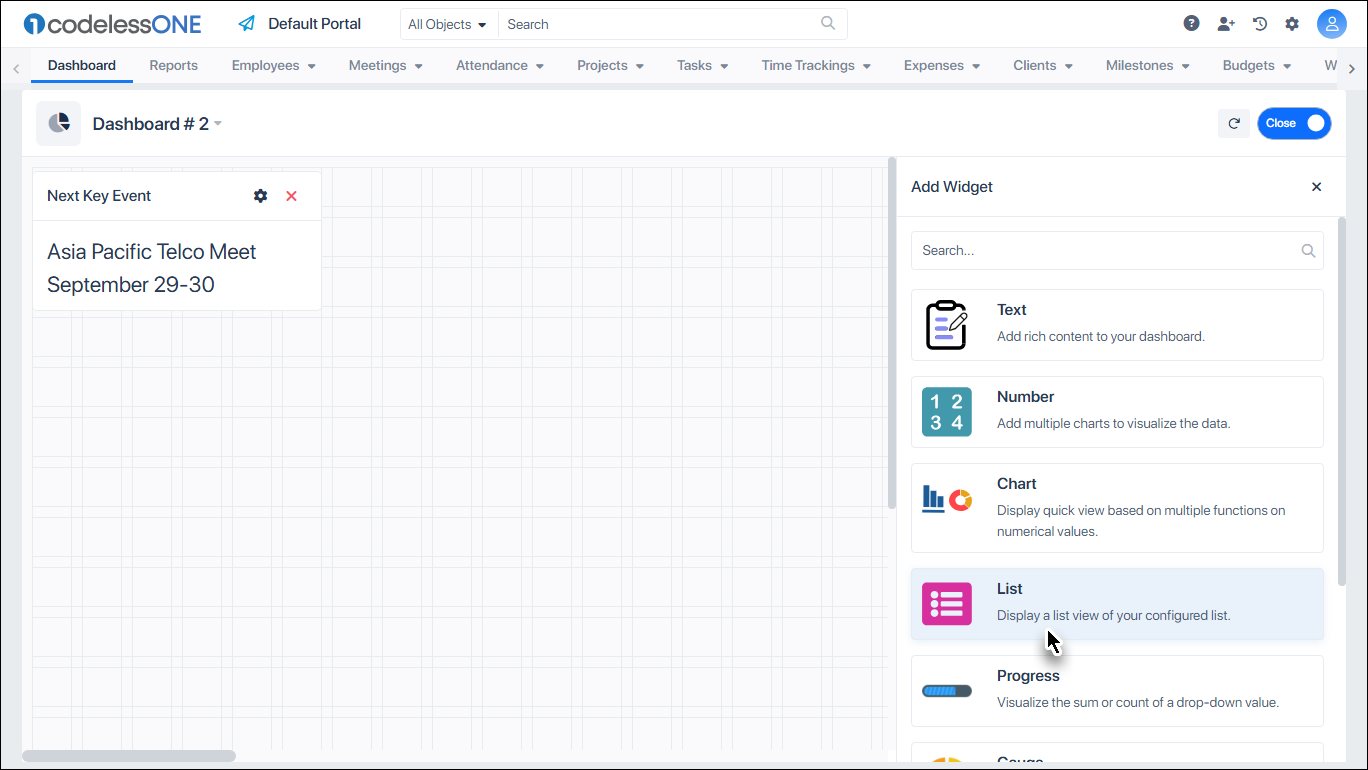Switch to the Reports tab
Screen dimensions: 1368x770
click(x=173, y=65)
